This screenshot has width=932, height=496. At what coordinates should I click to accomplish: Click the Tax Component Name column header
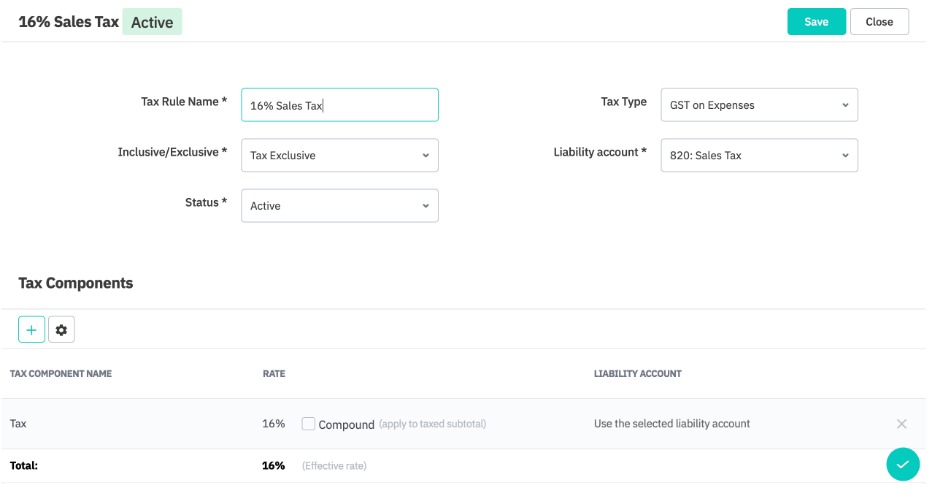[61, 374]
